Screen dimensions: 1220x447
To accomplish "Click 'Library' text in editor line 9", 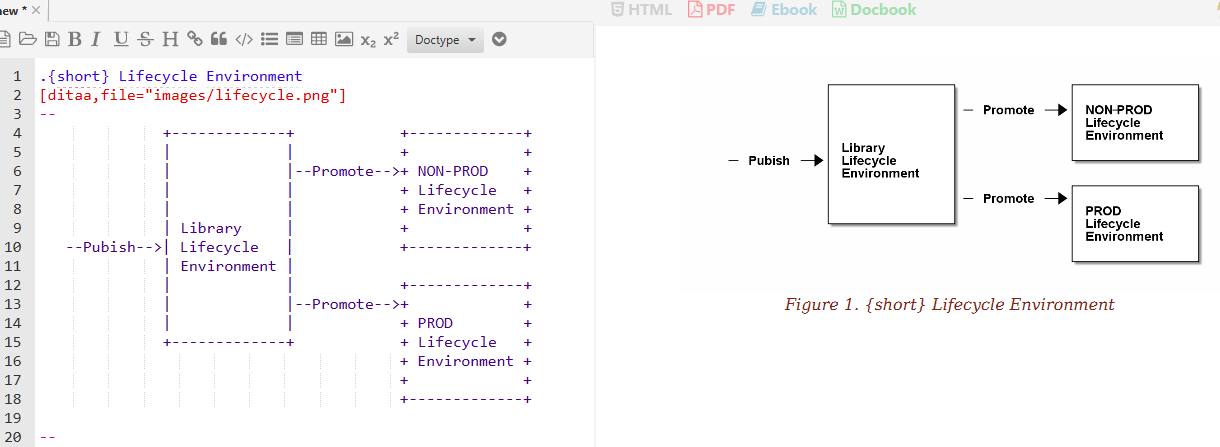I will (211, 228).
